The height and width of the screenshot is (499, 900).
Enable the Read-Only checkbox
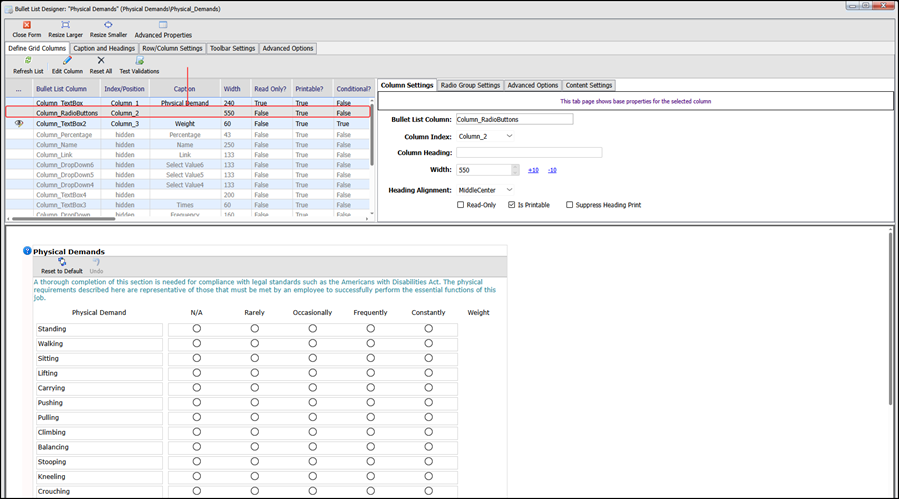click(x=460, y=204)
